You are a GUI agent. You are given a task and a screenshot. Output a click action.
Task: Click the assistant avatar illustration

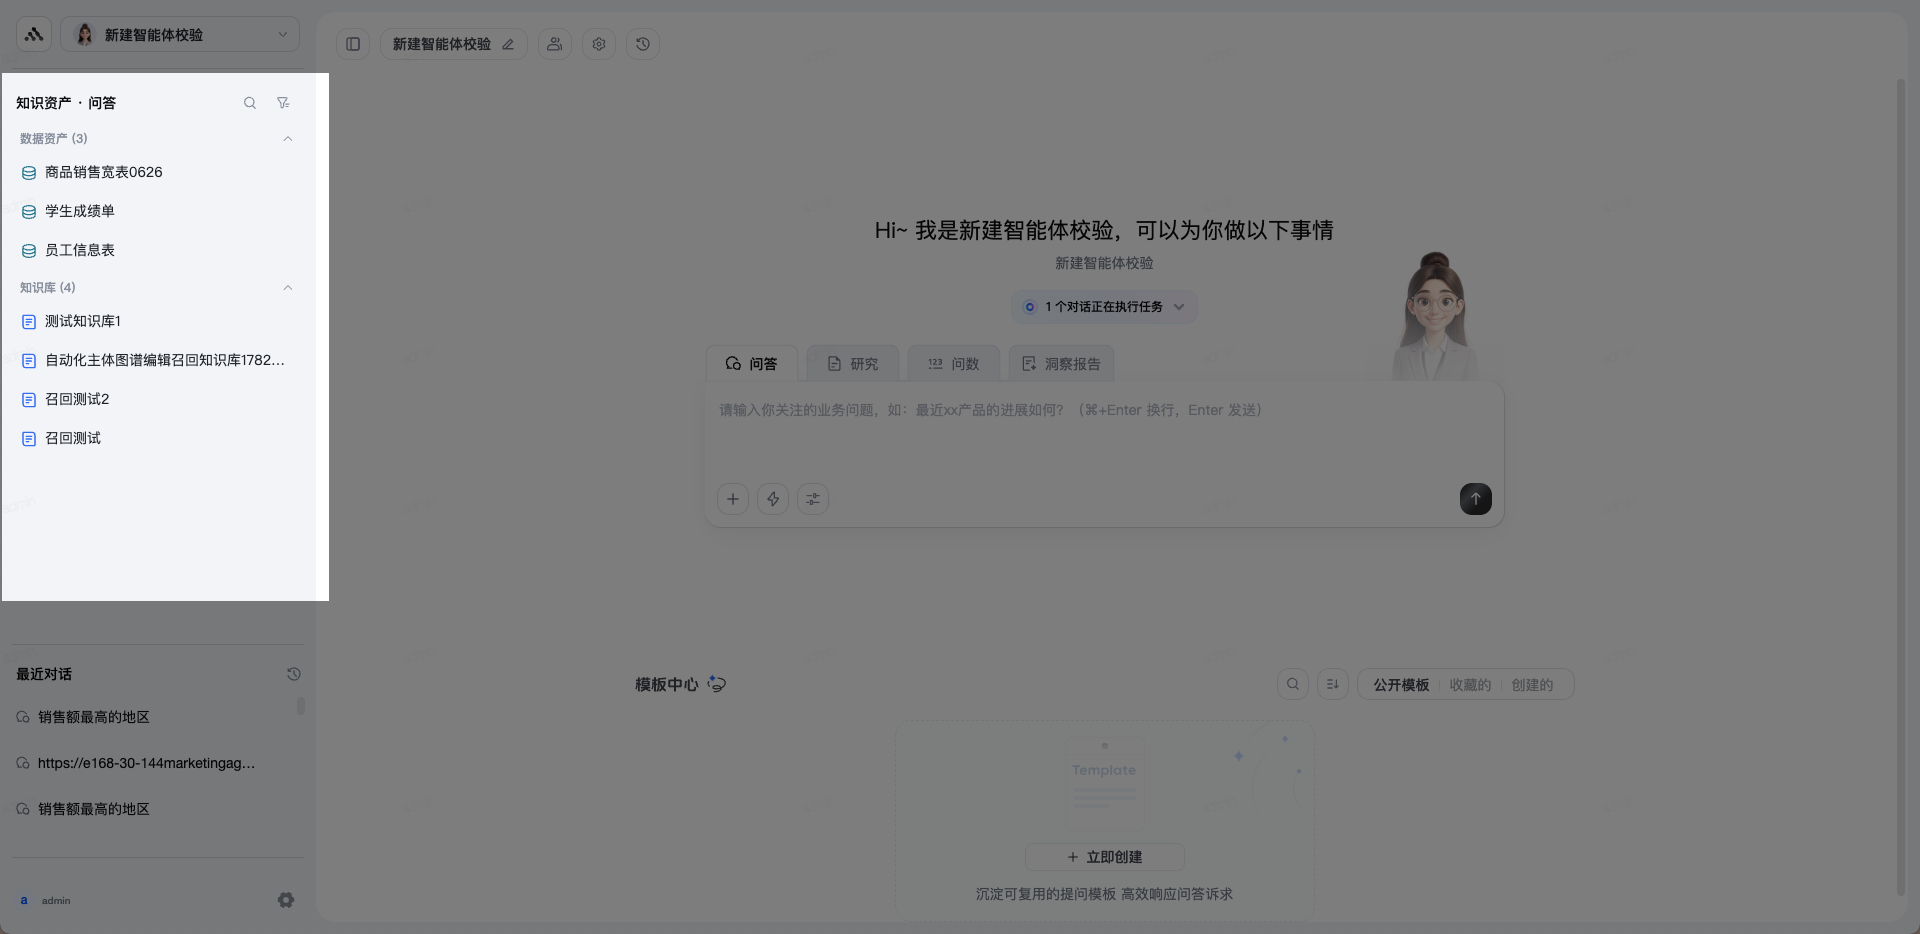coord(1435,316)
